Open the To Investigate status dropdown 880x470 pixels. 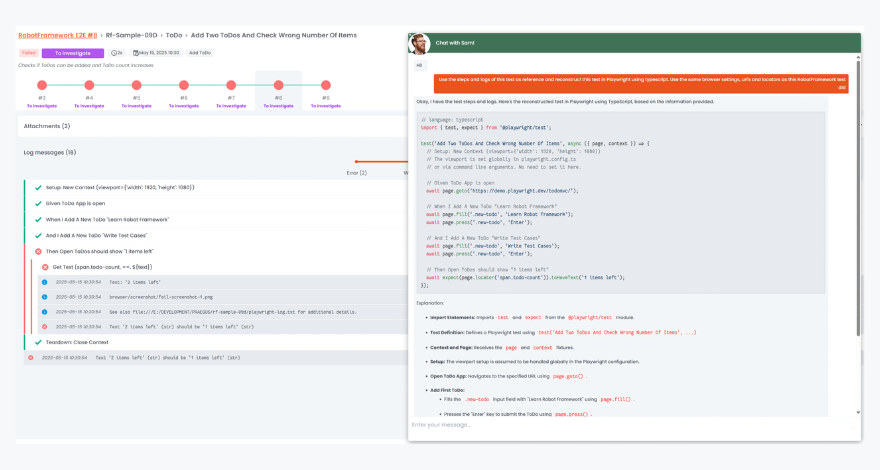(x=73, y=53)
